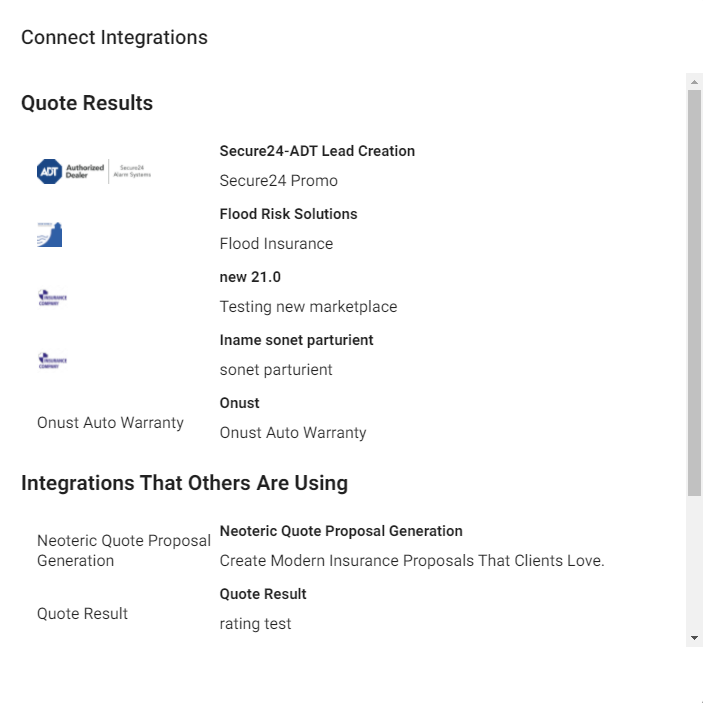Click the logo beside Iname sonet parturient
703x703 pixels.
(52, 360)
